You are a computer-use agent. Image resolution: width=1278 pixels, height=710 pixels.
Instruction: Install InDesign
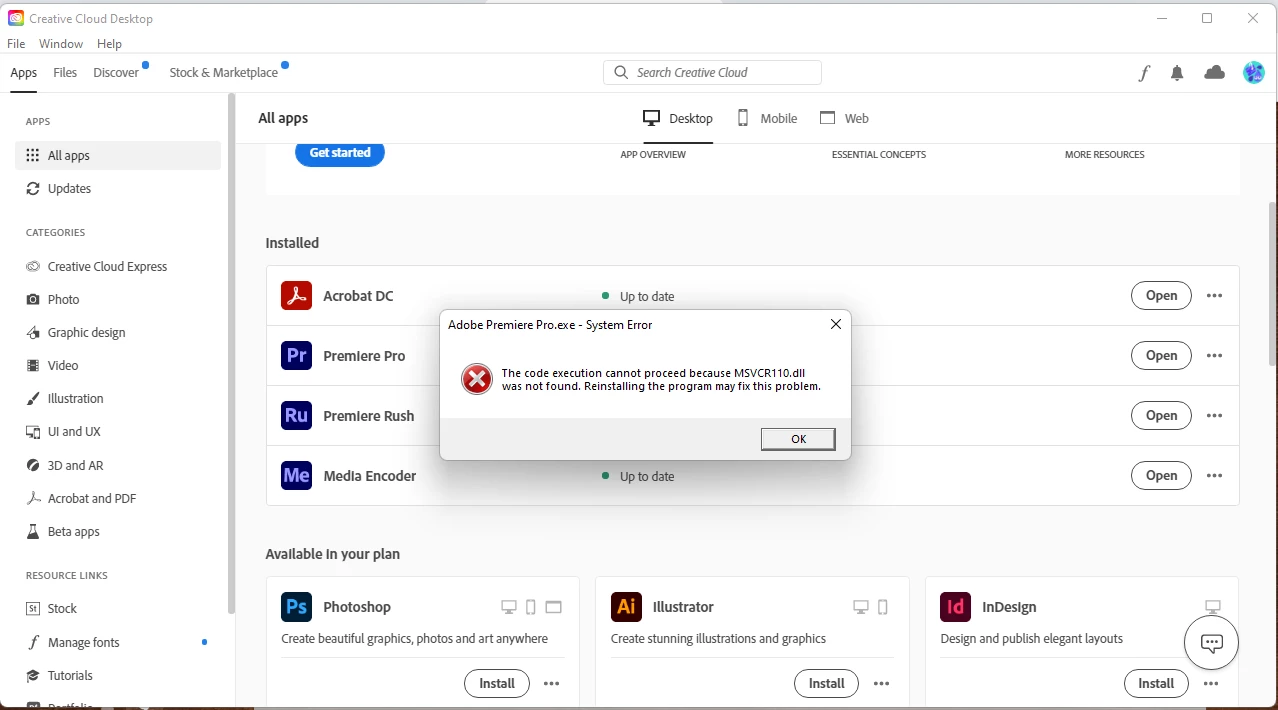[1156, 684]
